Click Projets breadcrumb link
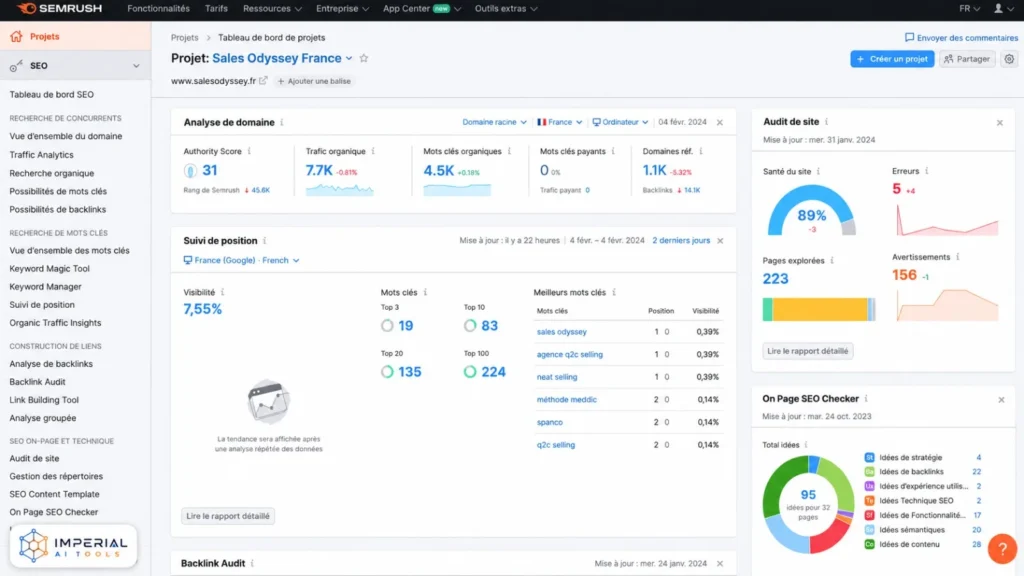The width and height of the screenshot is (1024, 576). (x=184, y=37)
